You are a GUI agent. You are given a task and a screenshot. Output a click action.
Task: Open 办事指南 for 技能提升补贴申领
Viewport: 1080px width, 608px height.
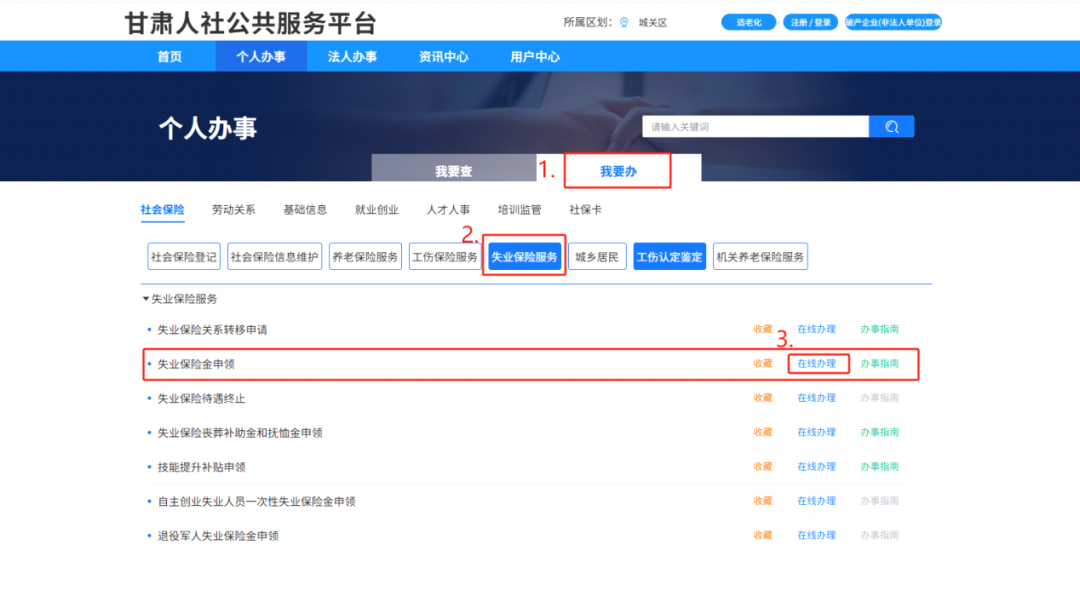880,467
